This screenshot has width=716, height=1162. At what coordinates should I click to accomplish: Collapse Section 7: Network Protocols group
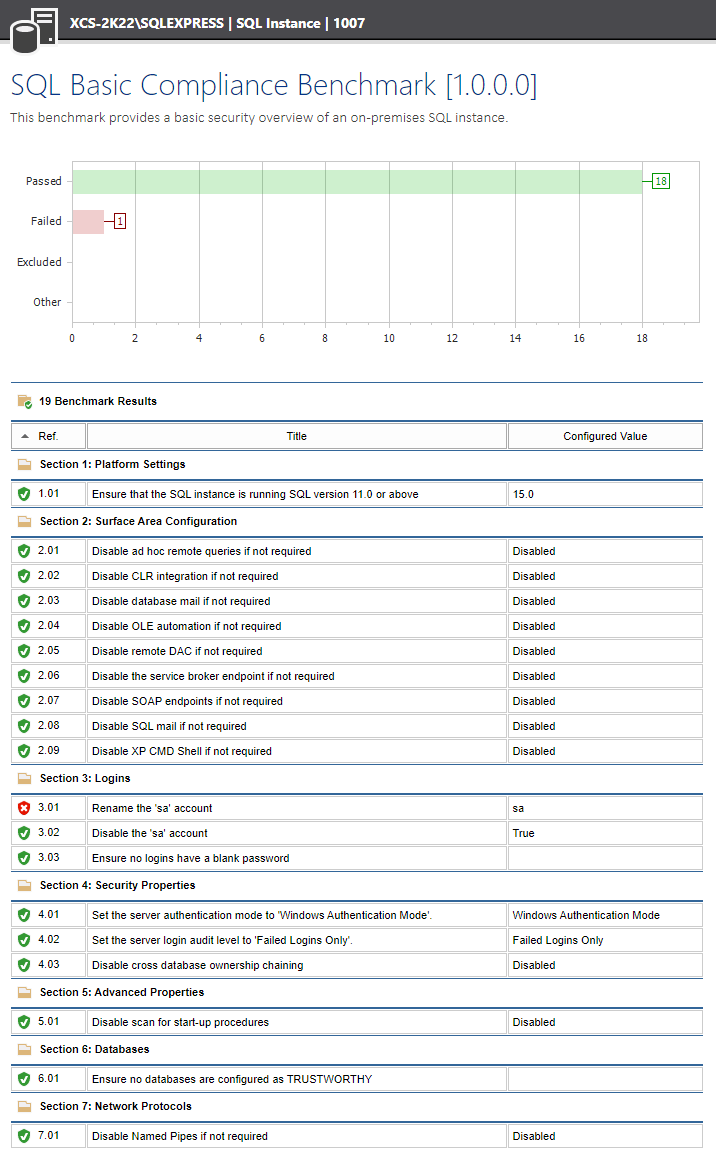tap(116, 1106)
